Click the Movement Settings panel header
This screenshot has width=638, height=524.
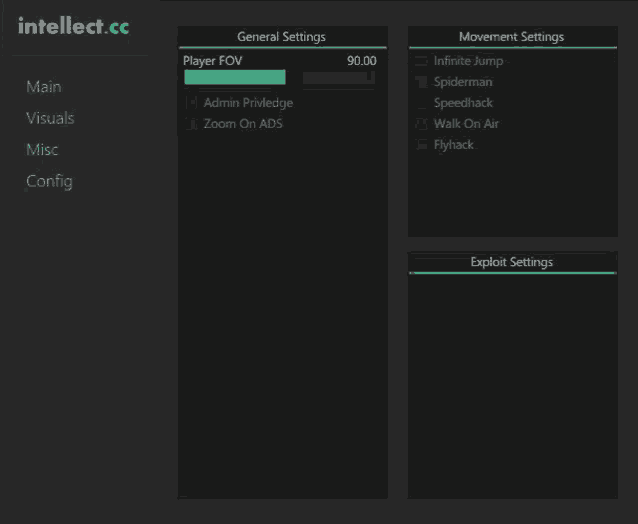(511, 37)
